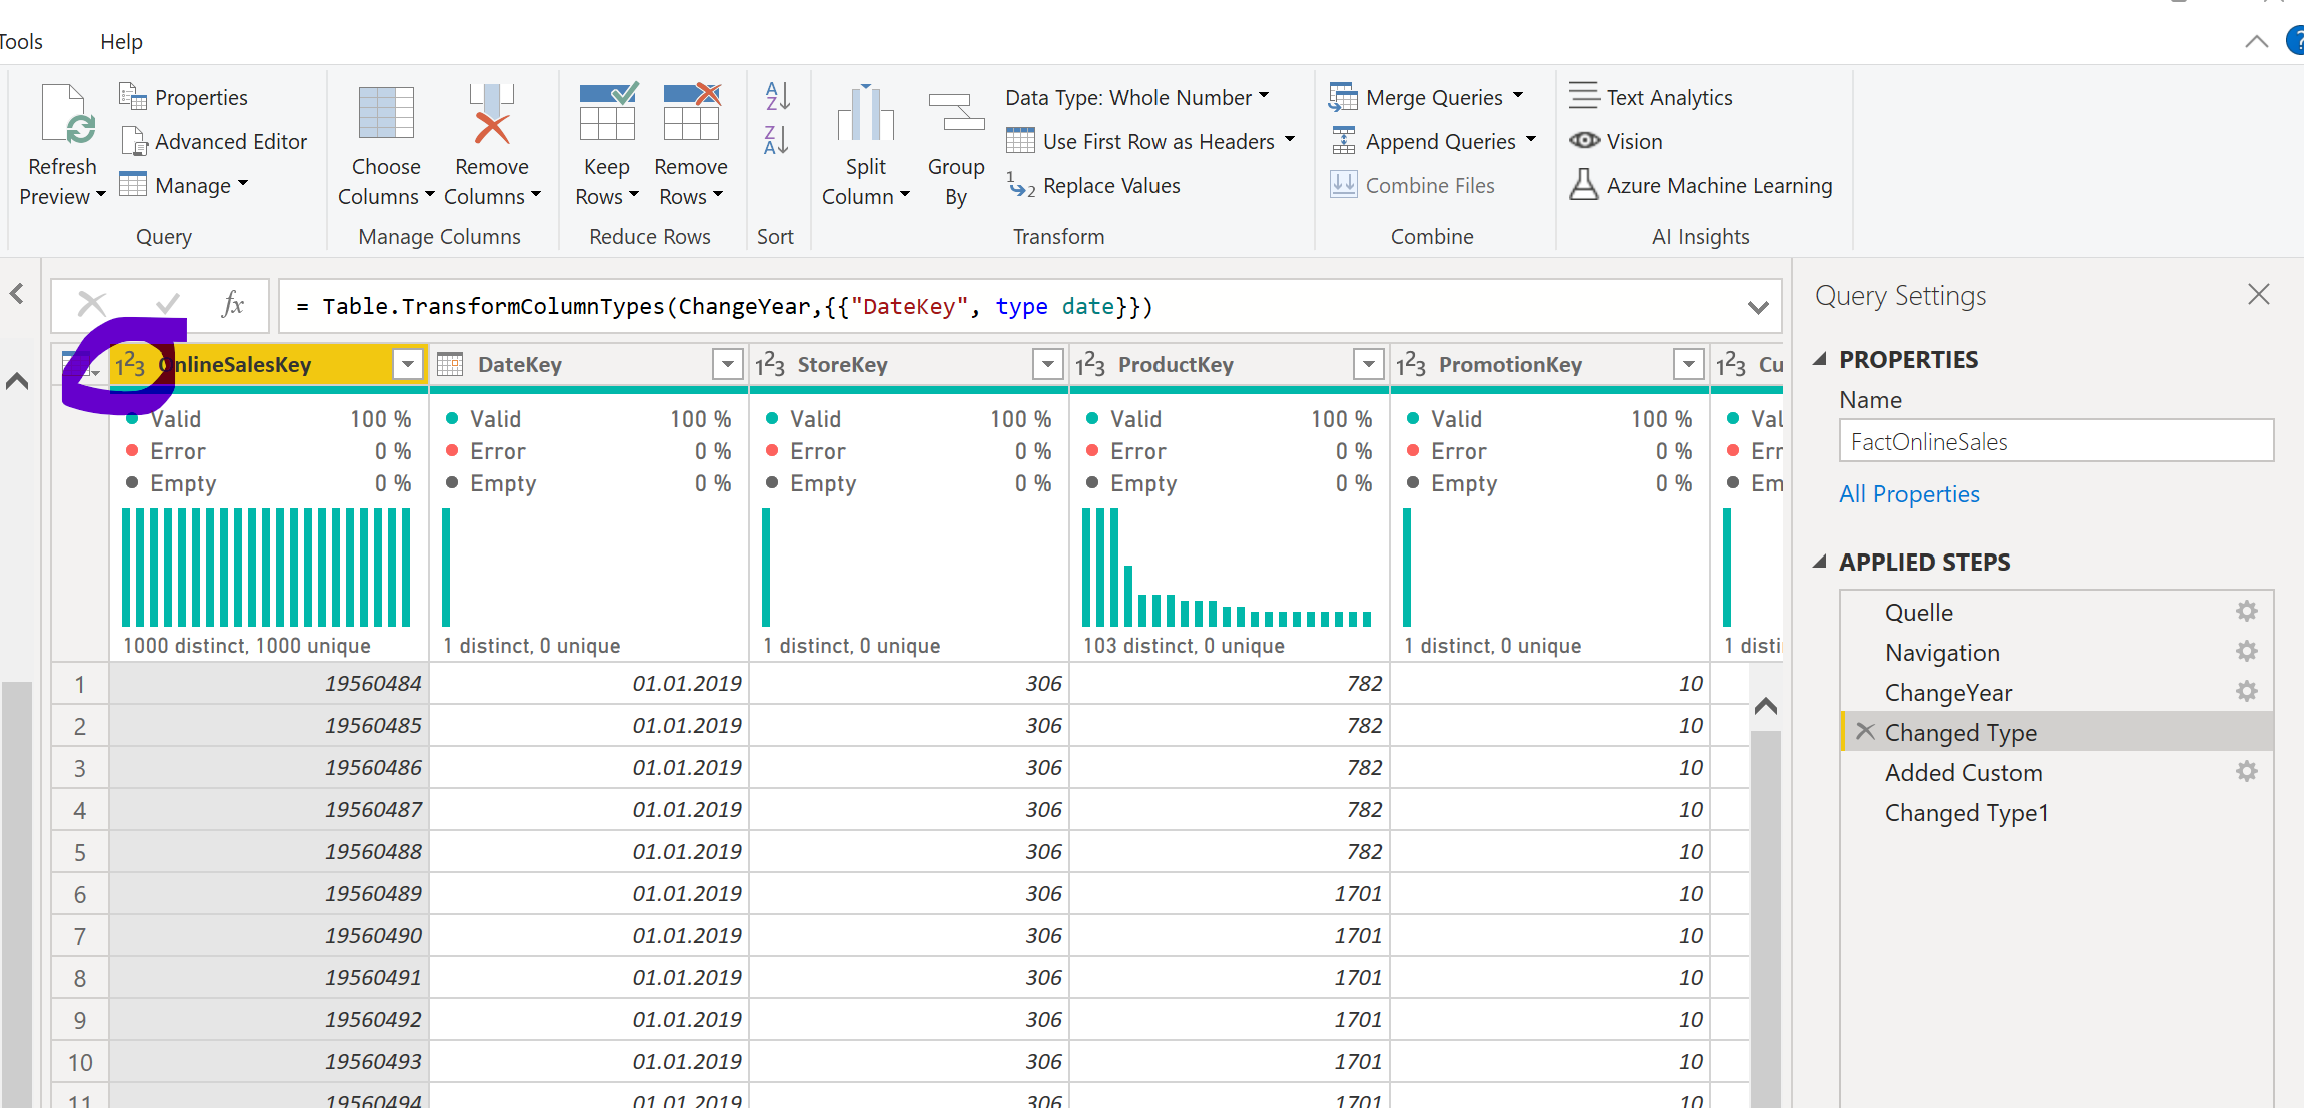Open the gear settings for Added Custom step
Viewport: 2304px width, 1108px height.
pyautogui.click(x=2247, y=771)
